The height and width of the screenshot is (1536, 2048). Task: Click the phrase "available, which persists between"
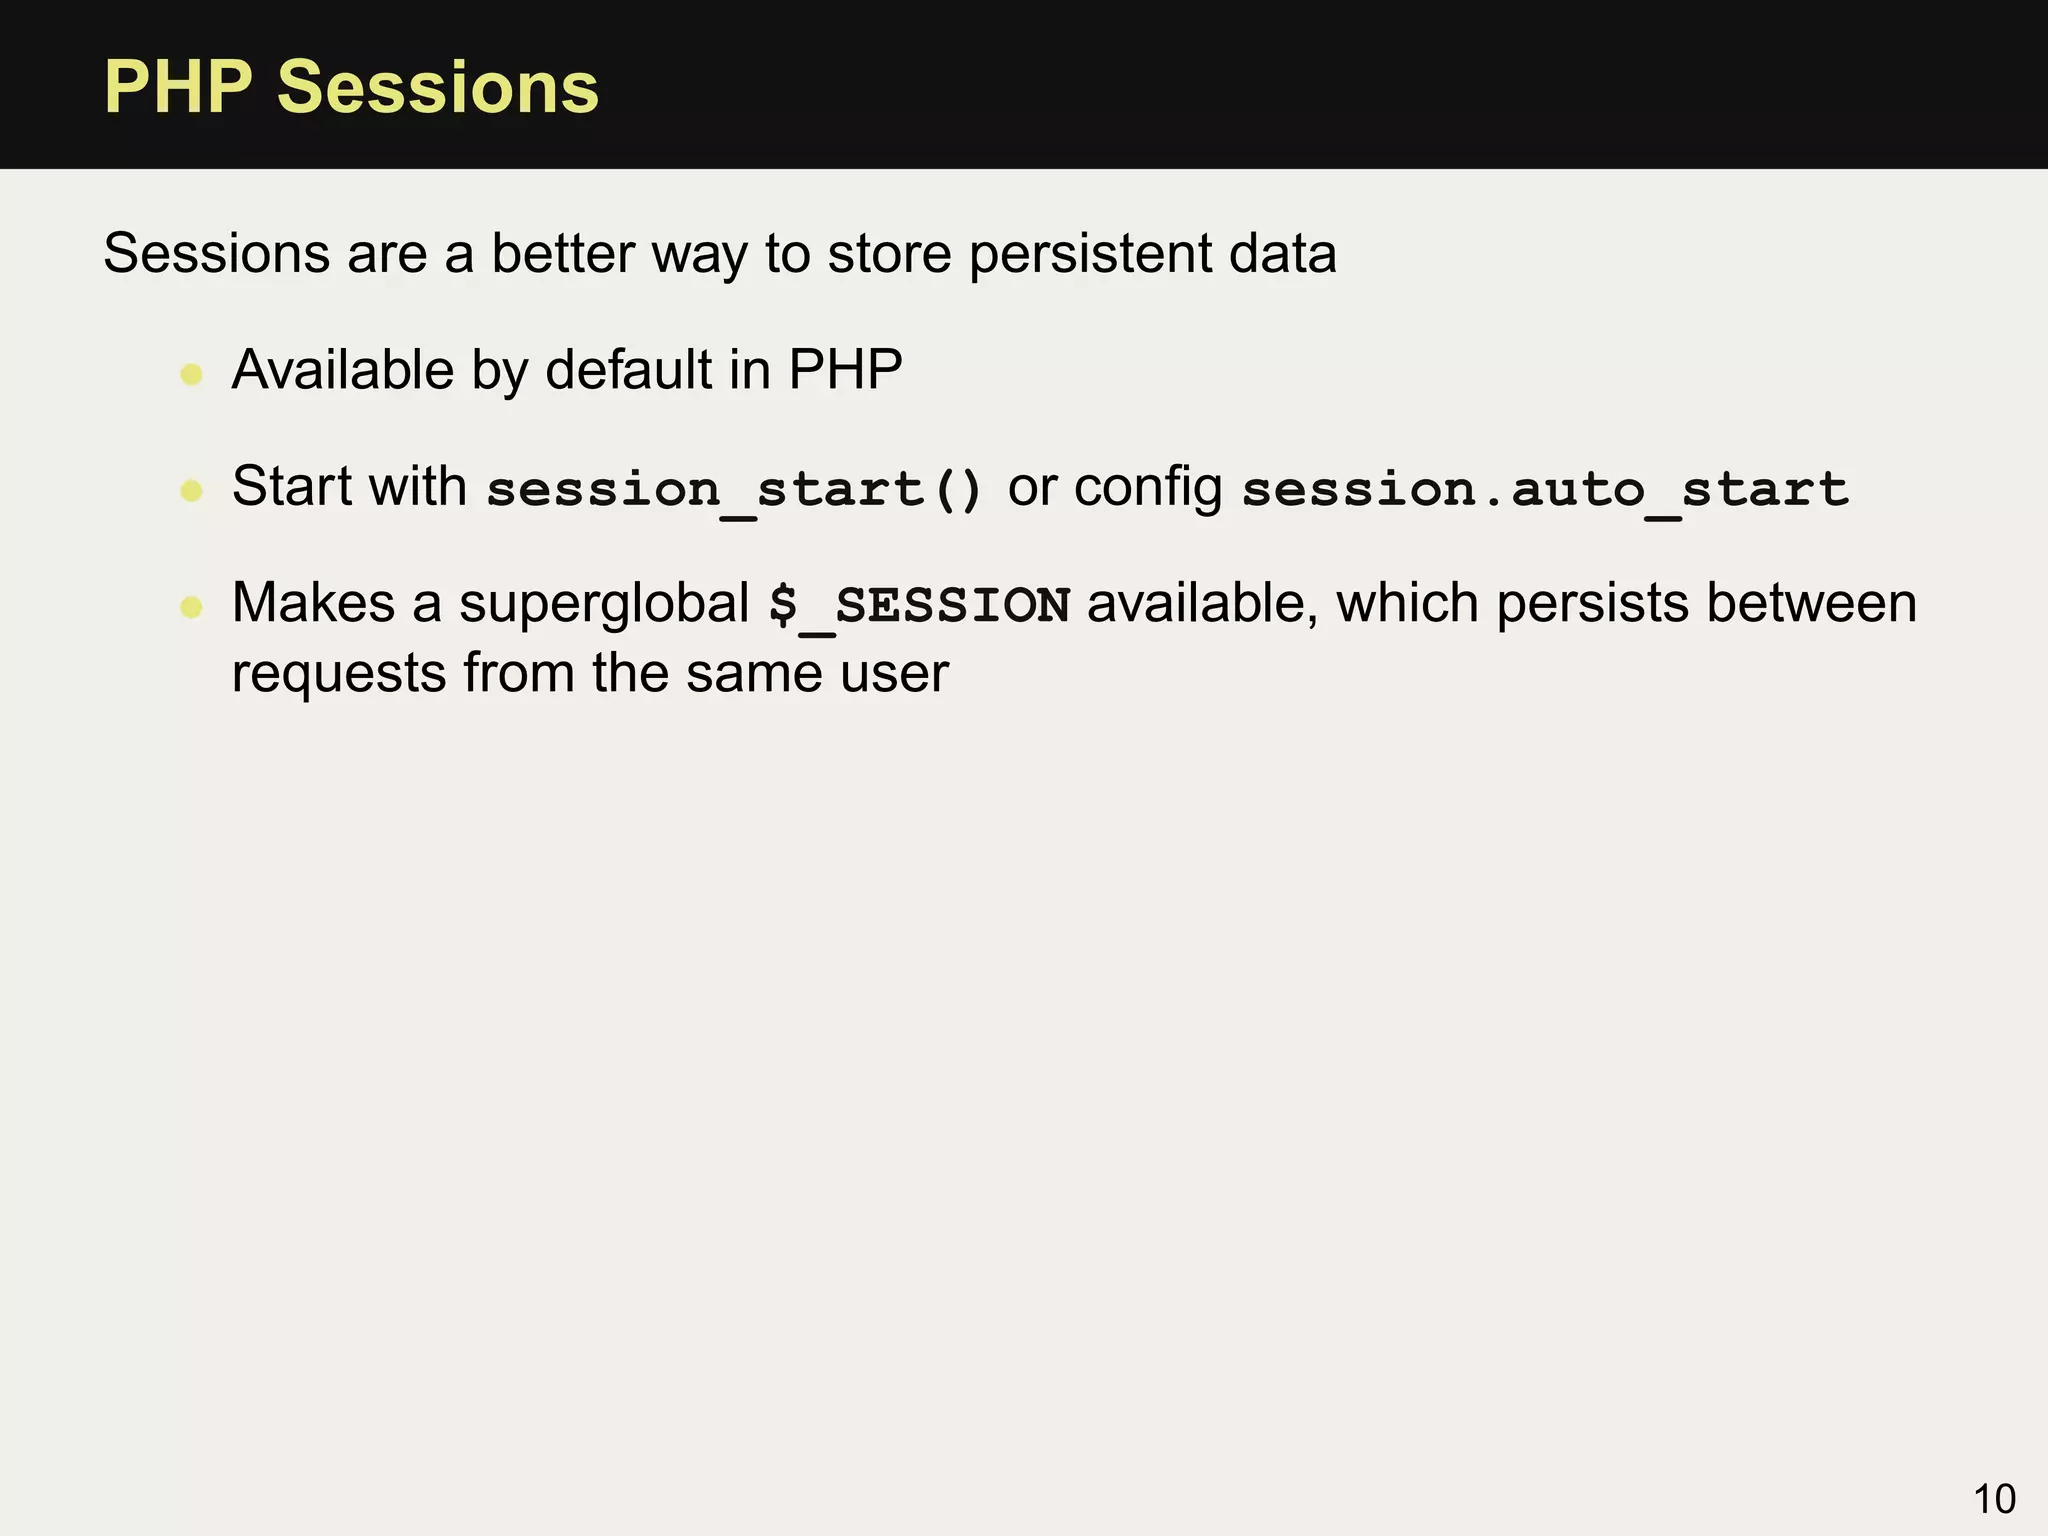pyautogui.click(x=1501, y=603)
